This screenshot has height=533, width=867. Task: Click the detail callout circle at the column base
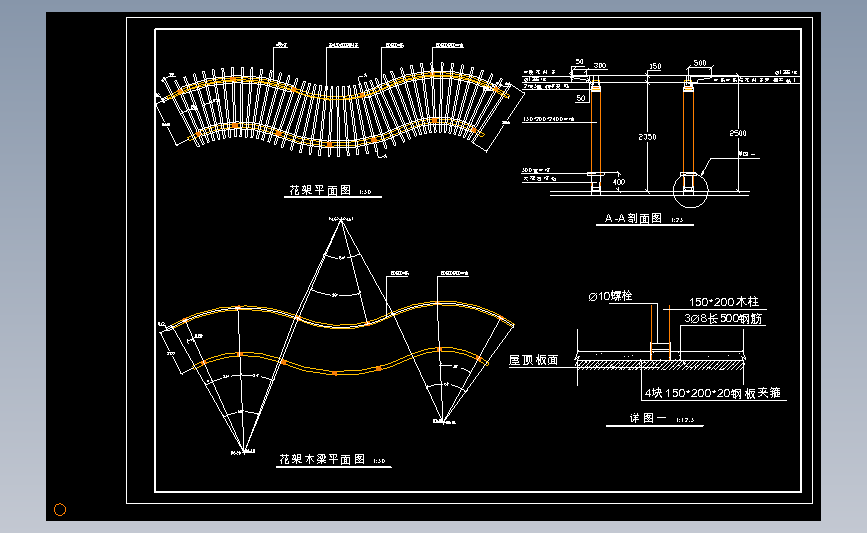[x=690, y=190]
